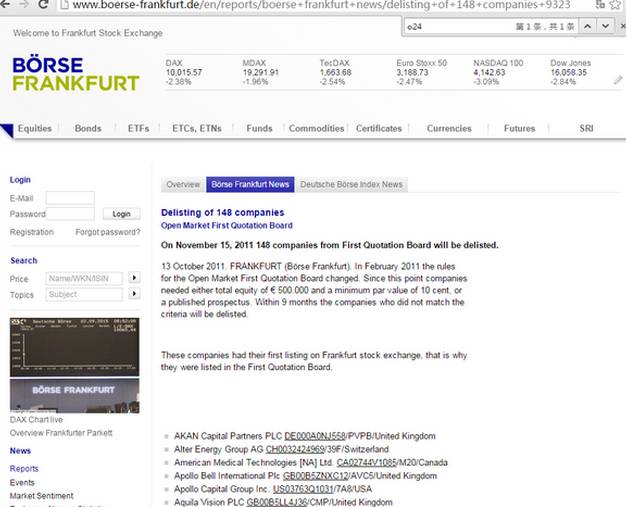Open the DAX chart thumbnail image
The image size is (626, 507).
pyautogui.click(x=75, y=347)
